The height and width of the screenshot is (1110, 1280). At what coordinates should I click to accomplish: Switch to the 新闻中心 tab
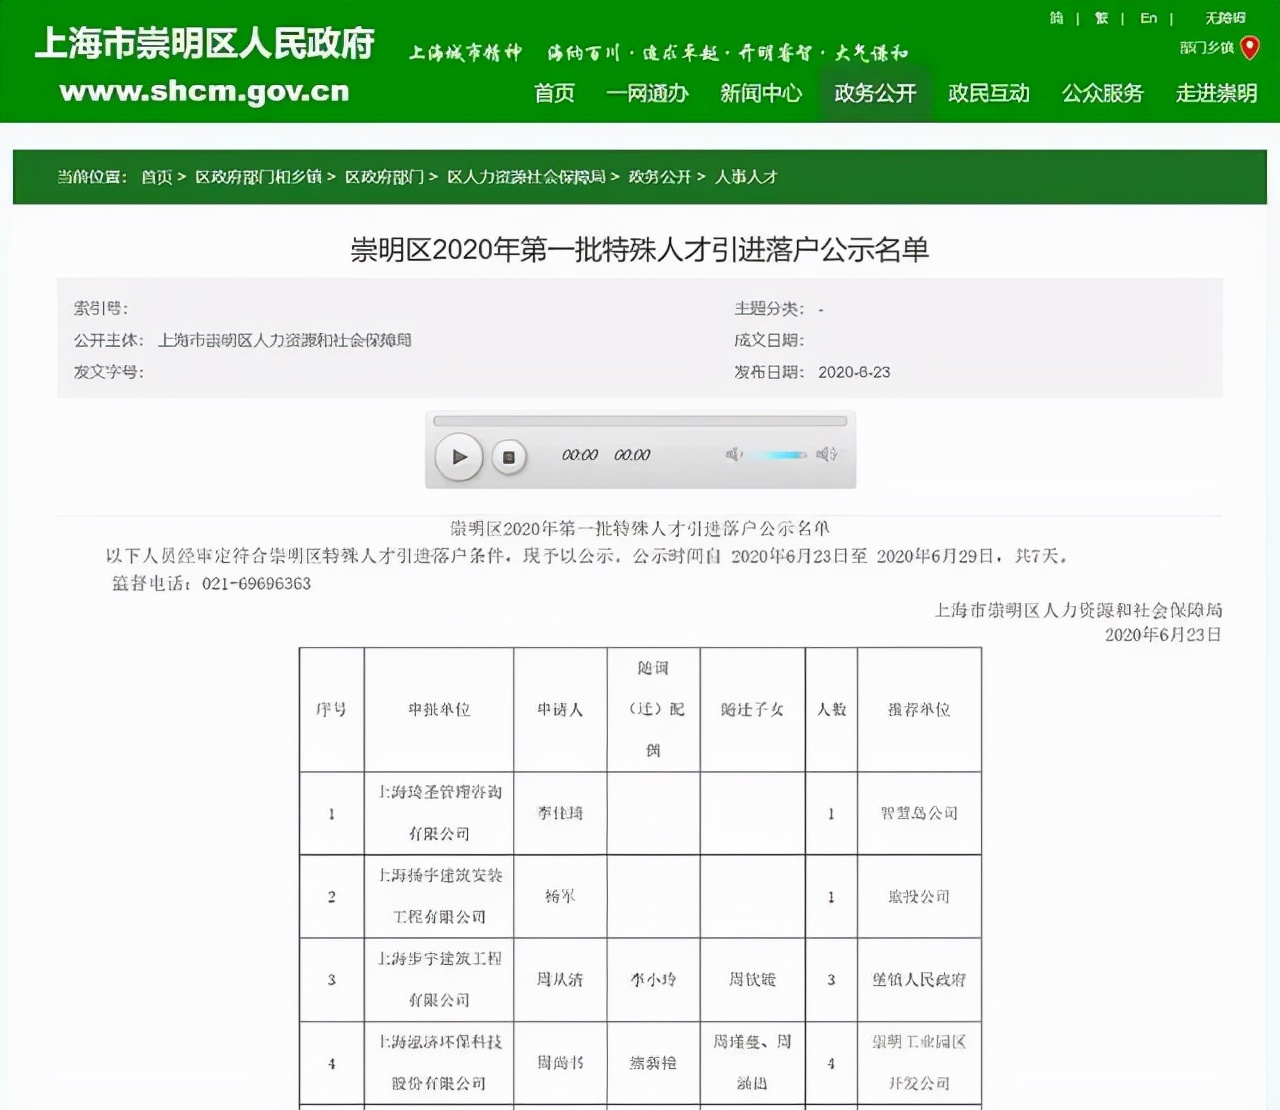(760, 93)
